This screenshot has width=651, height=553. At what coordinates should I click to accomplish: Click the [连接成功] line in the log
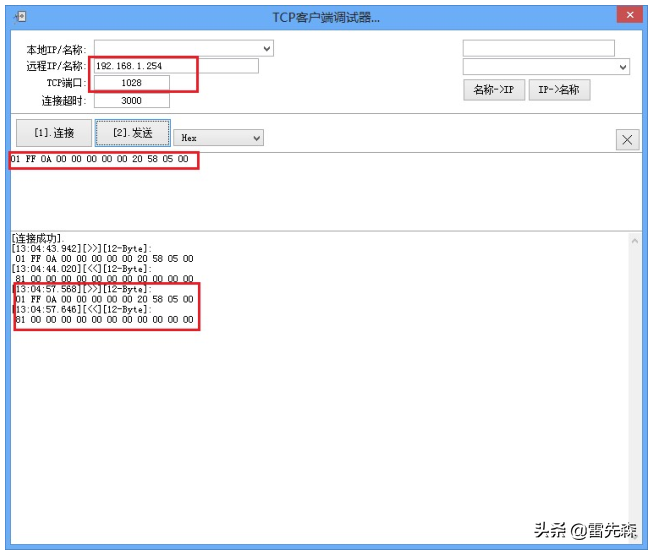tap(37, 238)
